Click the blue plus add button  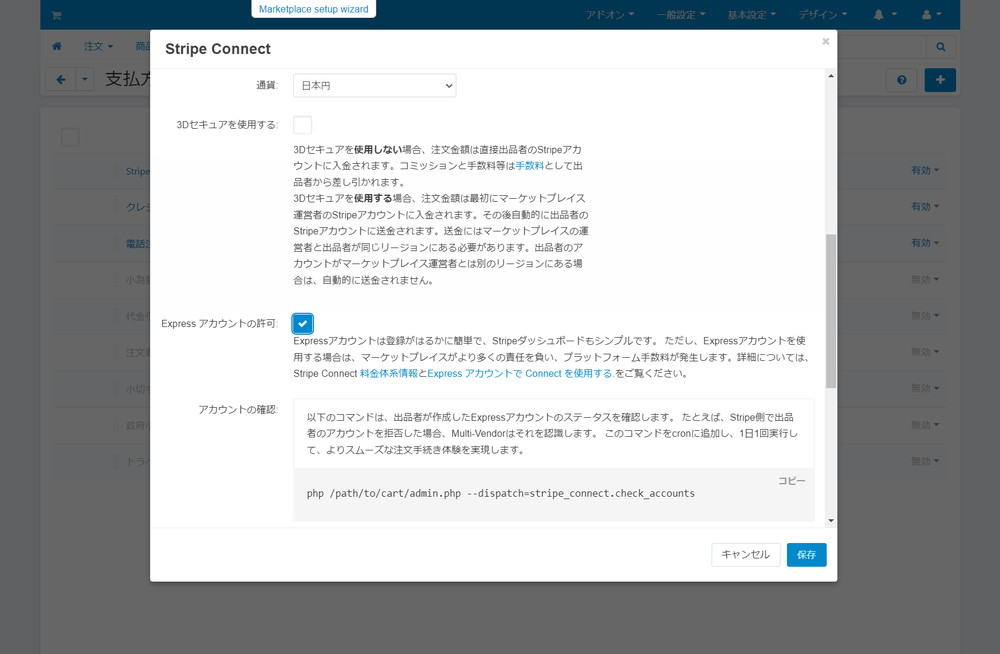[940, 80]
